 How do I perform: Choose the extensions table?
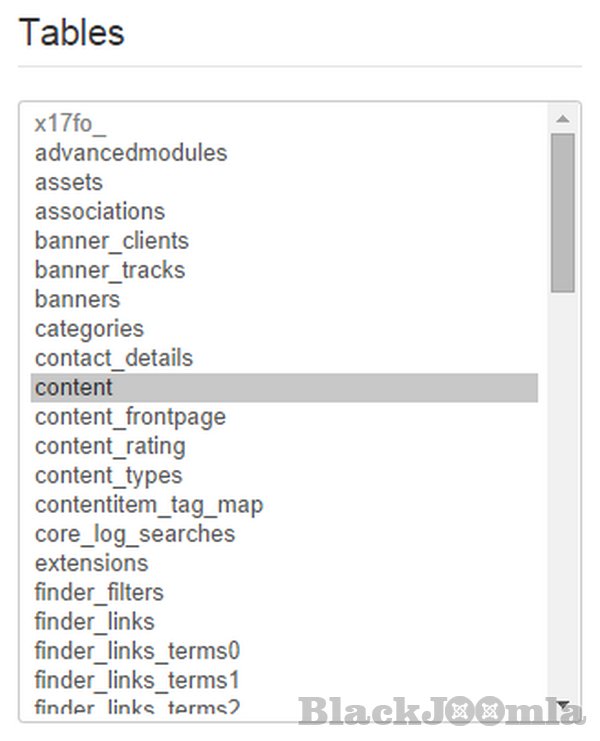[91, 563]
